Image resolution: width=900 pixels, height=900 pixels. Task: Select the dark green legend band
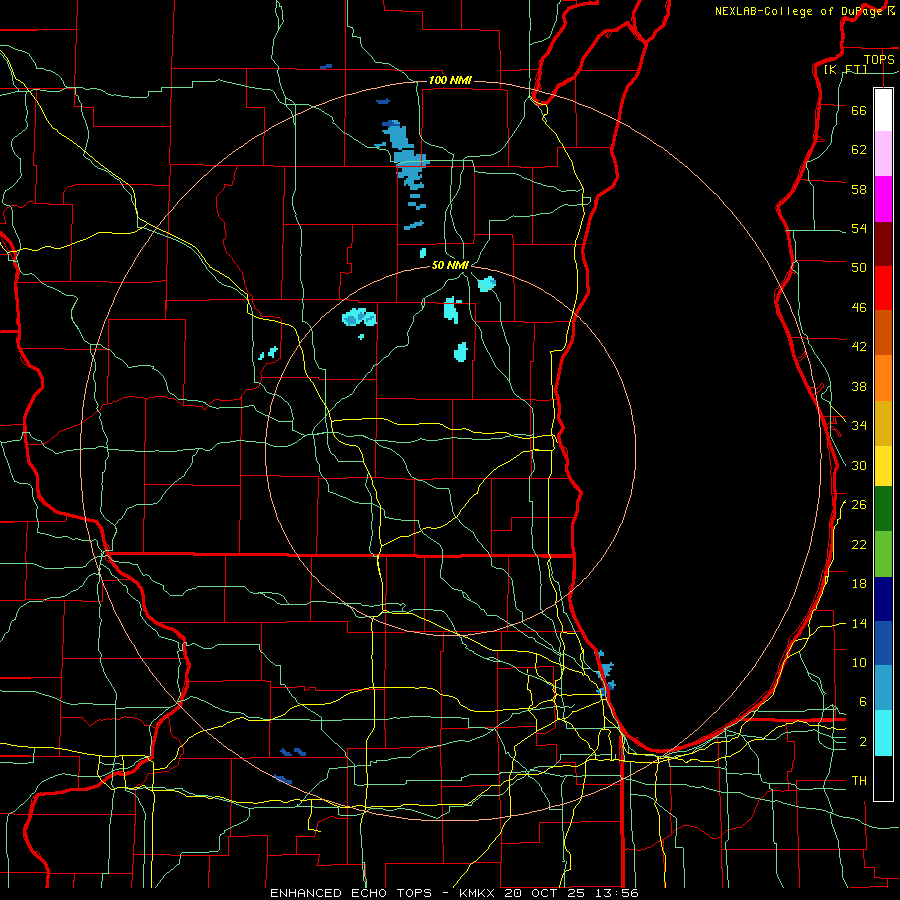pos(883,509)
